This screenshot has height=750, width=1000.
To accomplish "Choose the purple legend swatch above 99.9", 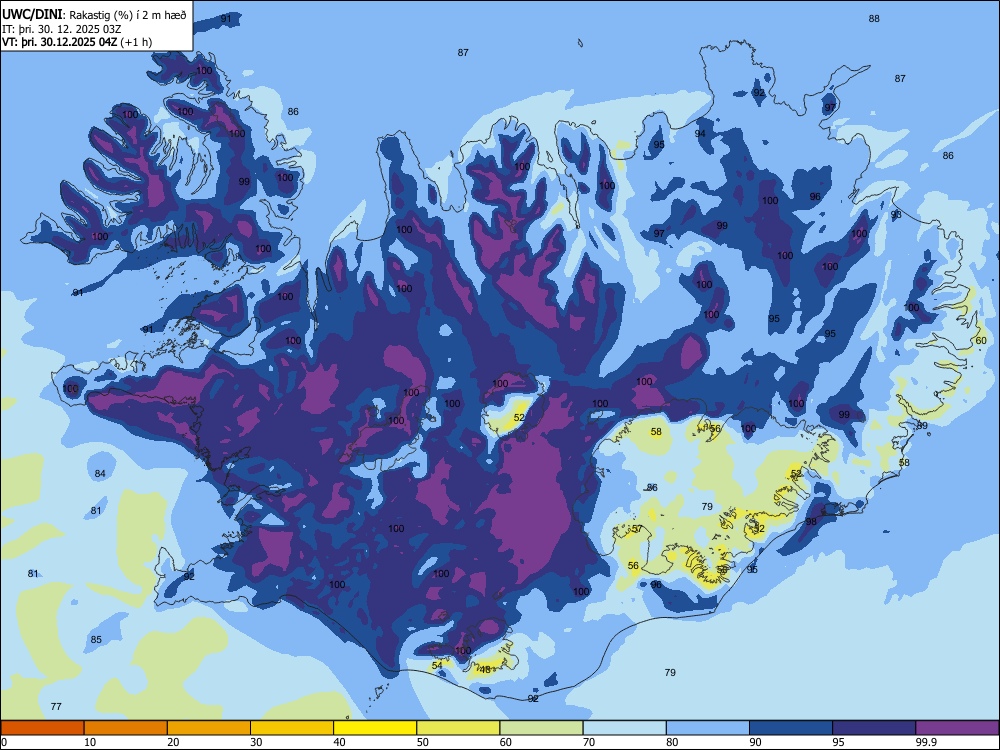I will pyautogui.click(x=957, y=728).
